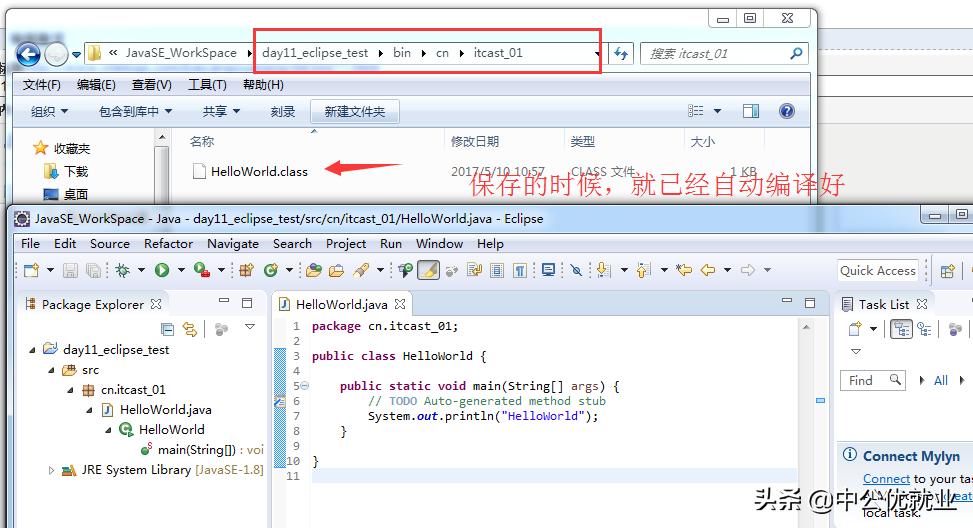Viewport: 973px width, 528px height.
Task: Toggle Word Wrap icon in Eclipse toolbar
Action: click(475, 270)
